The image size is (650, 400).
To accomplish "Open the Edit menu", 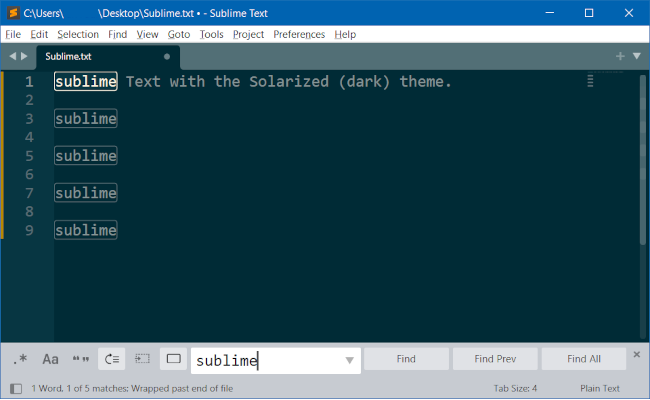I will [39, 34].
